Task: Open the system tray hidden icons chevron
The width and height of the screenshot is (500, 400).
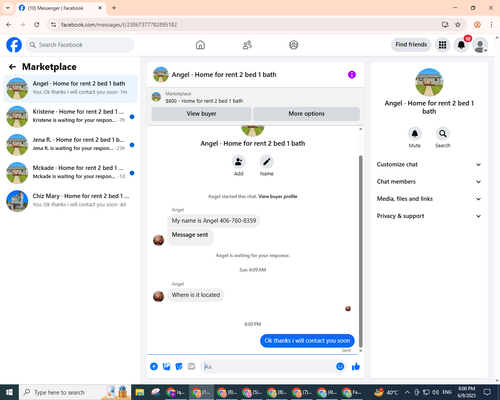Action: click(x=407, y=392)
